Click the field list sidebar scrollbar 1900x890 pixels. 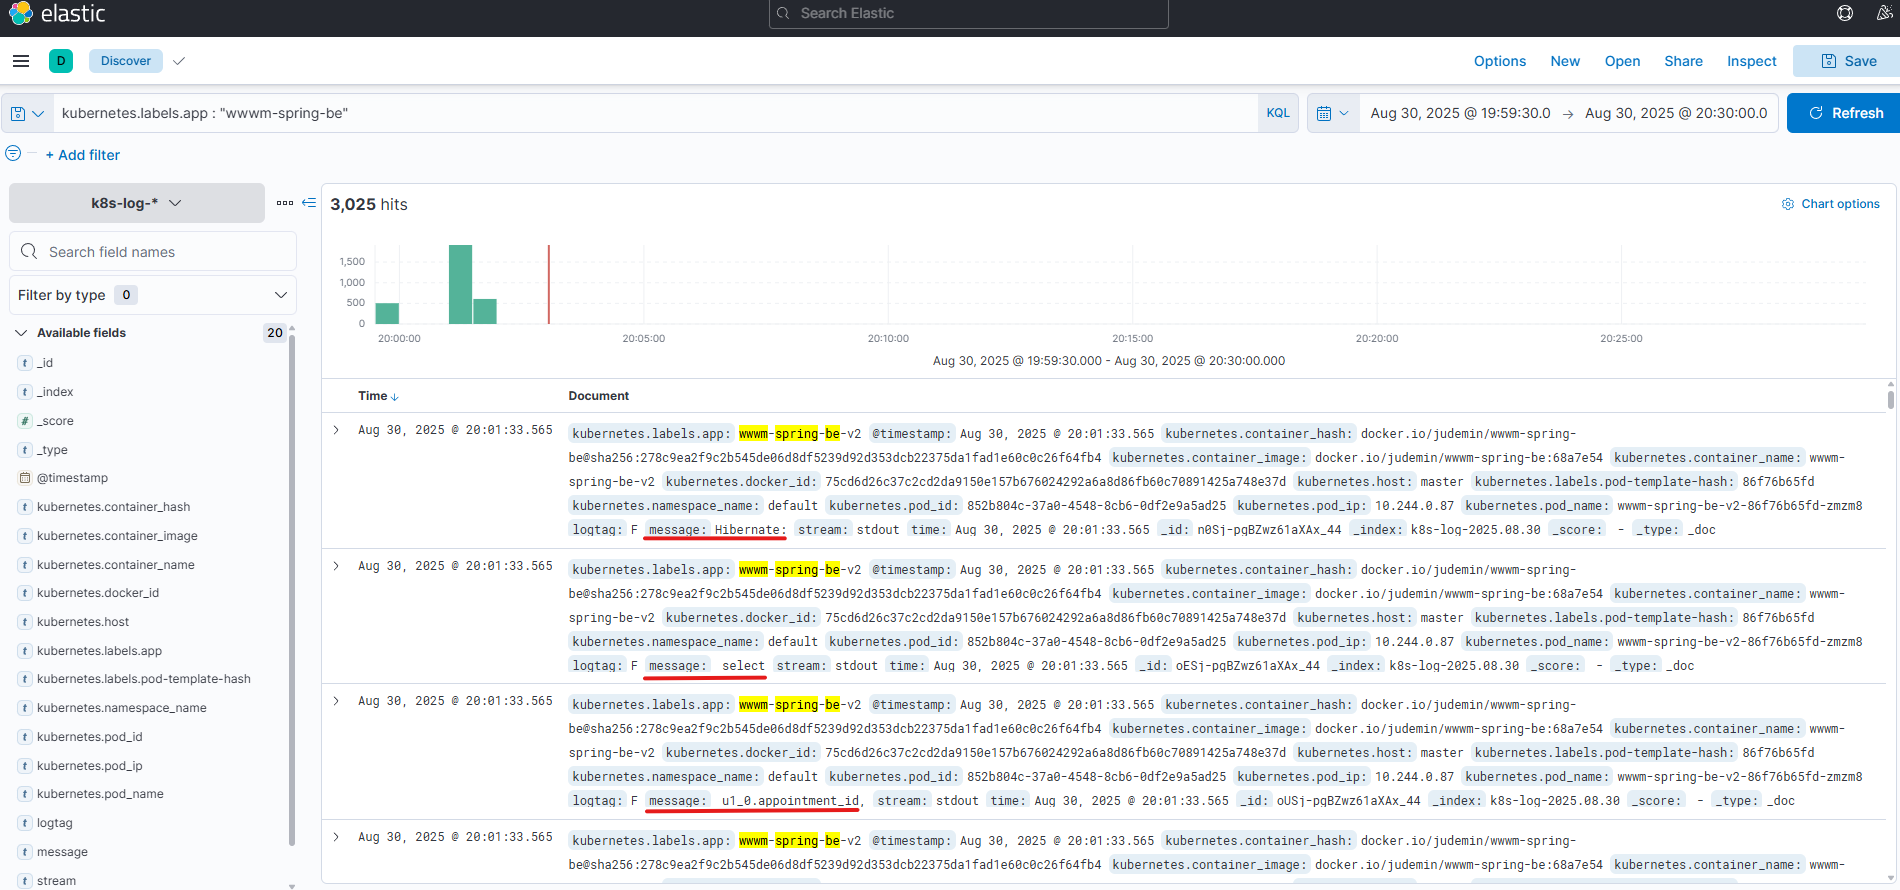point(292,590)
